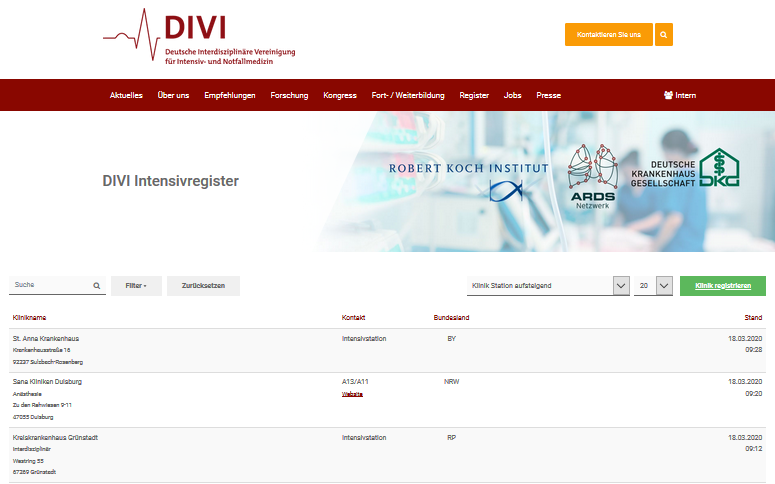Click the Stand column header
The width and height of the screenshot is (775, 484).
[x=753, y=317]
